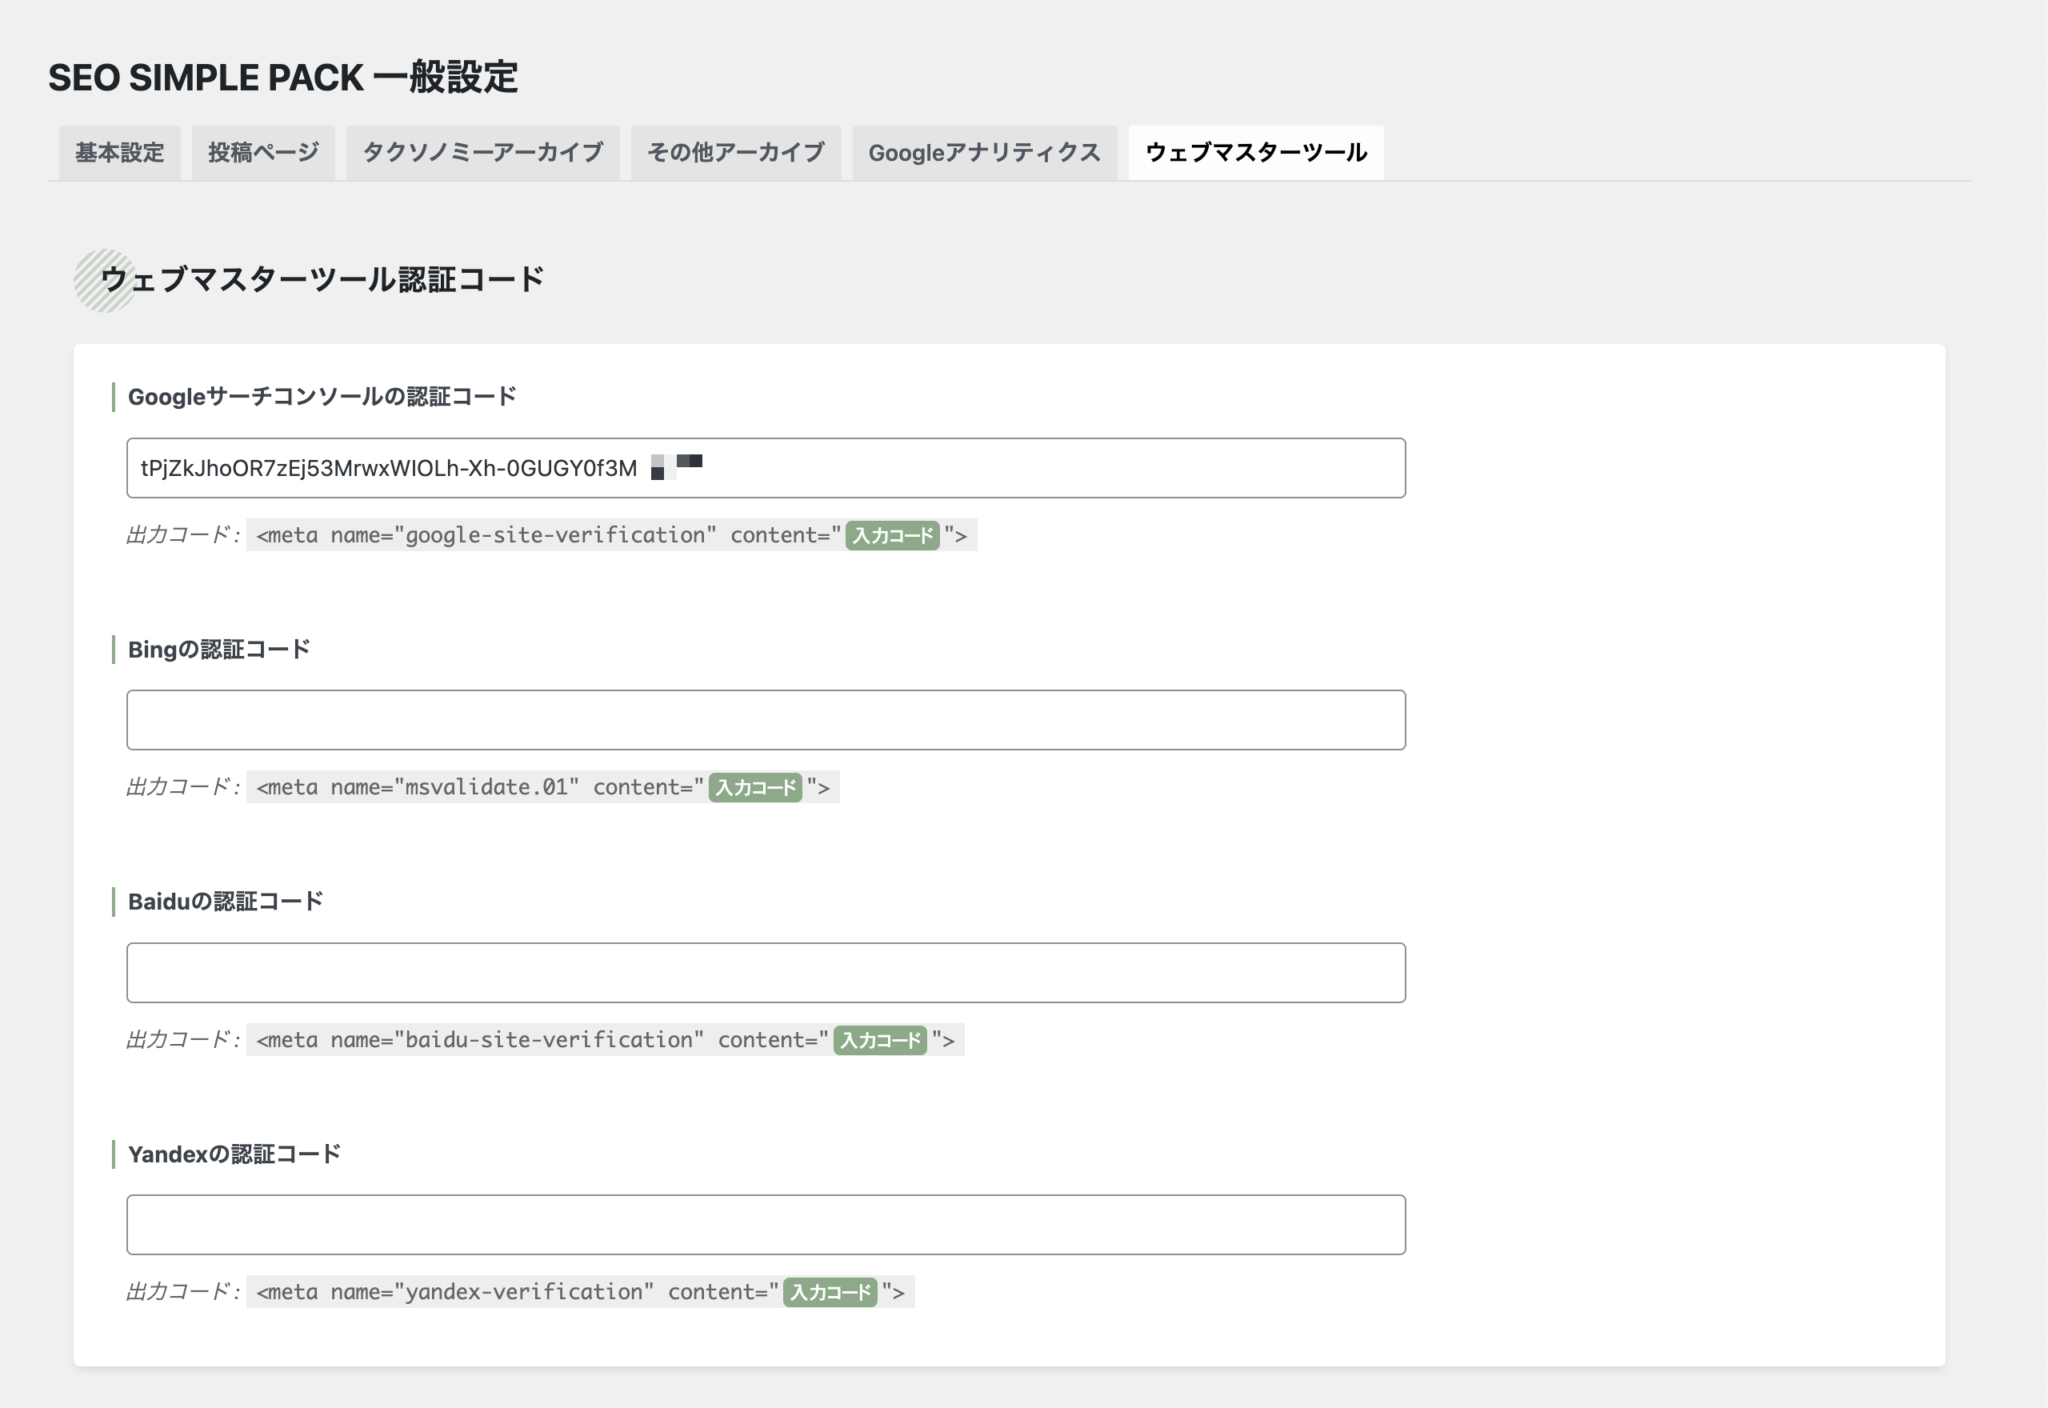2048x1408 pixels.
Task: Click the Googleサーチコンソールの認証コード label
Action: point(321,396)
